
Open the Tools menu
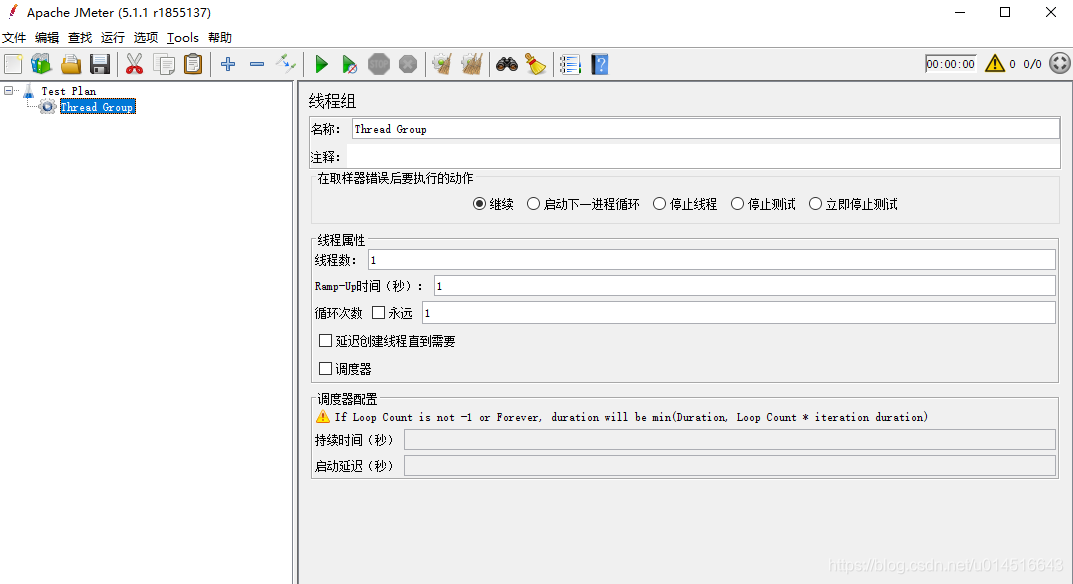(x=183, y=38)
